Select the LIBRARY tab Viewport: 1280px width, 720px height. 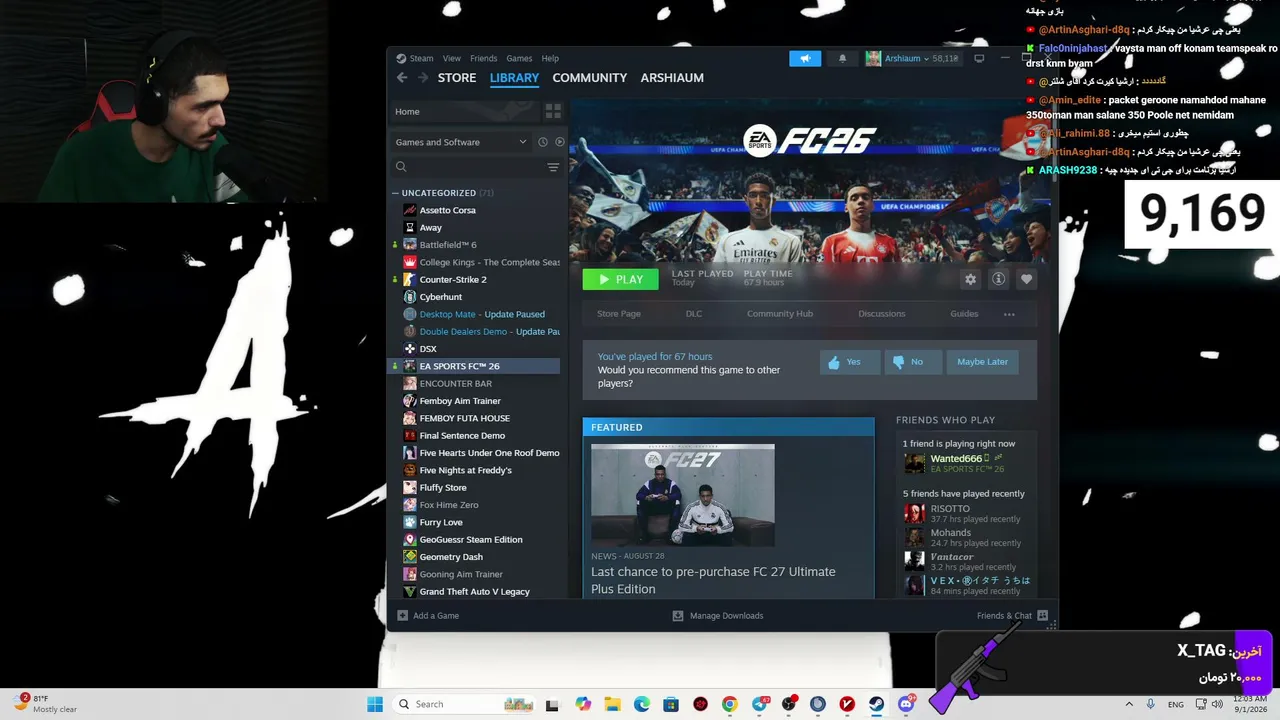click(x=514, y=78)
